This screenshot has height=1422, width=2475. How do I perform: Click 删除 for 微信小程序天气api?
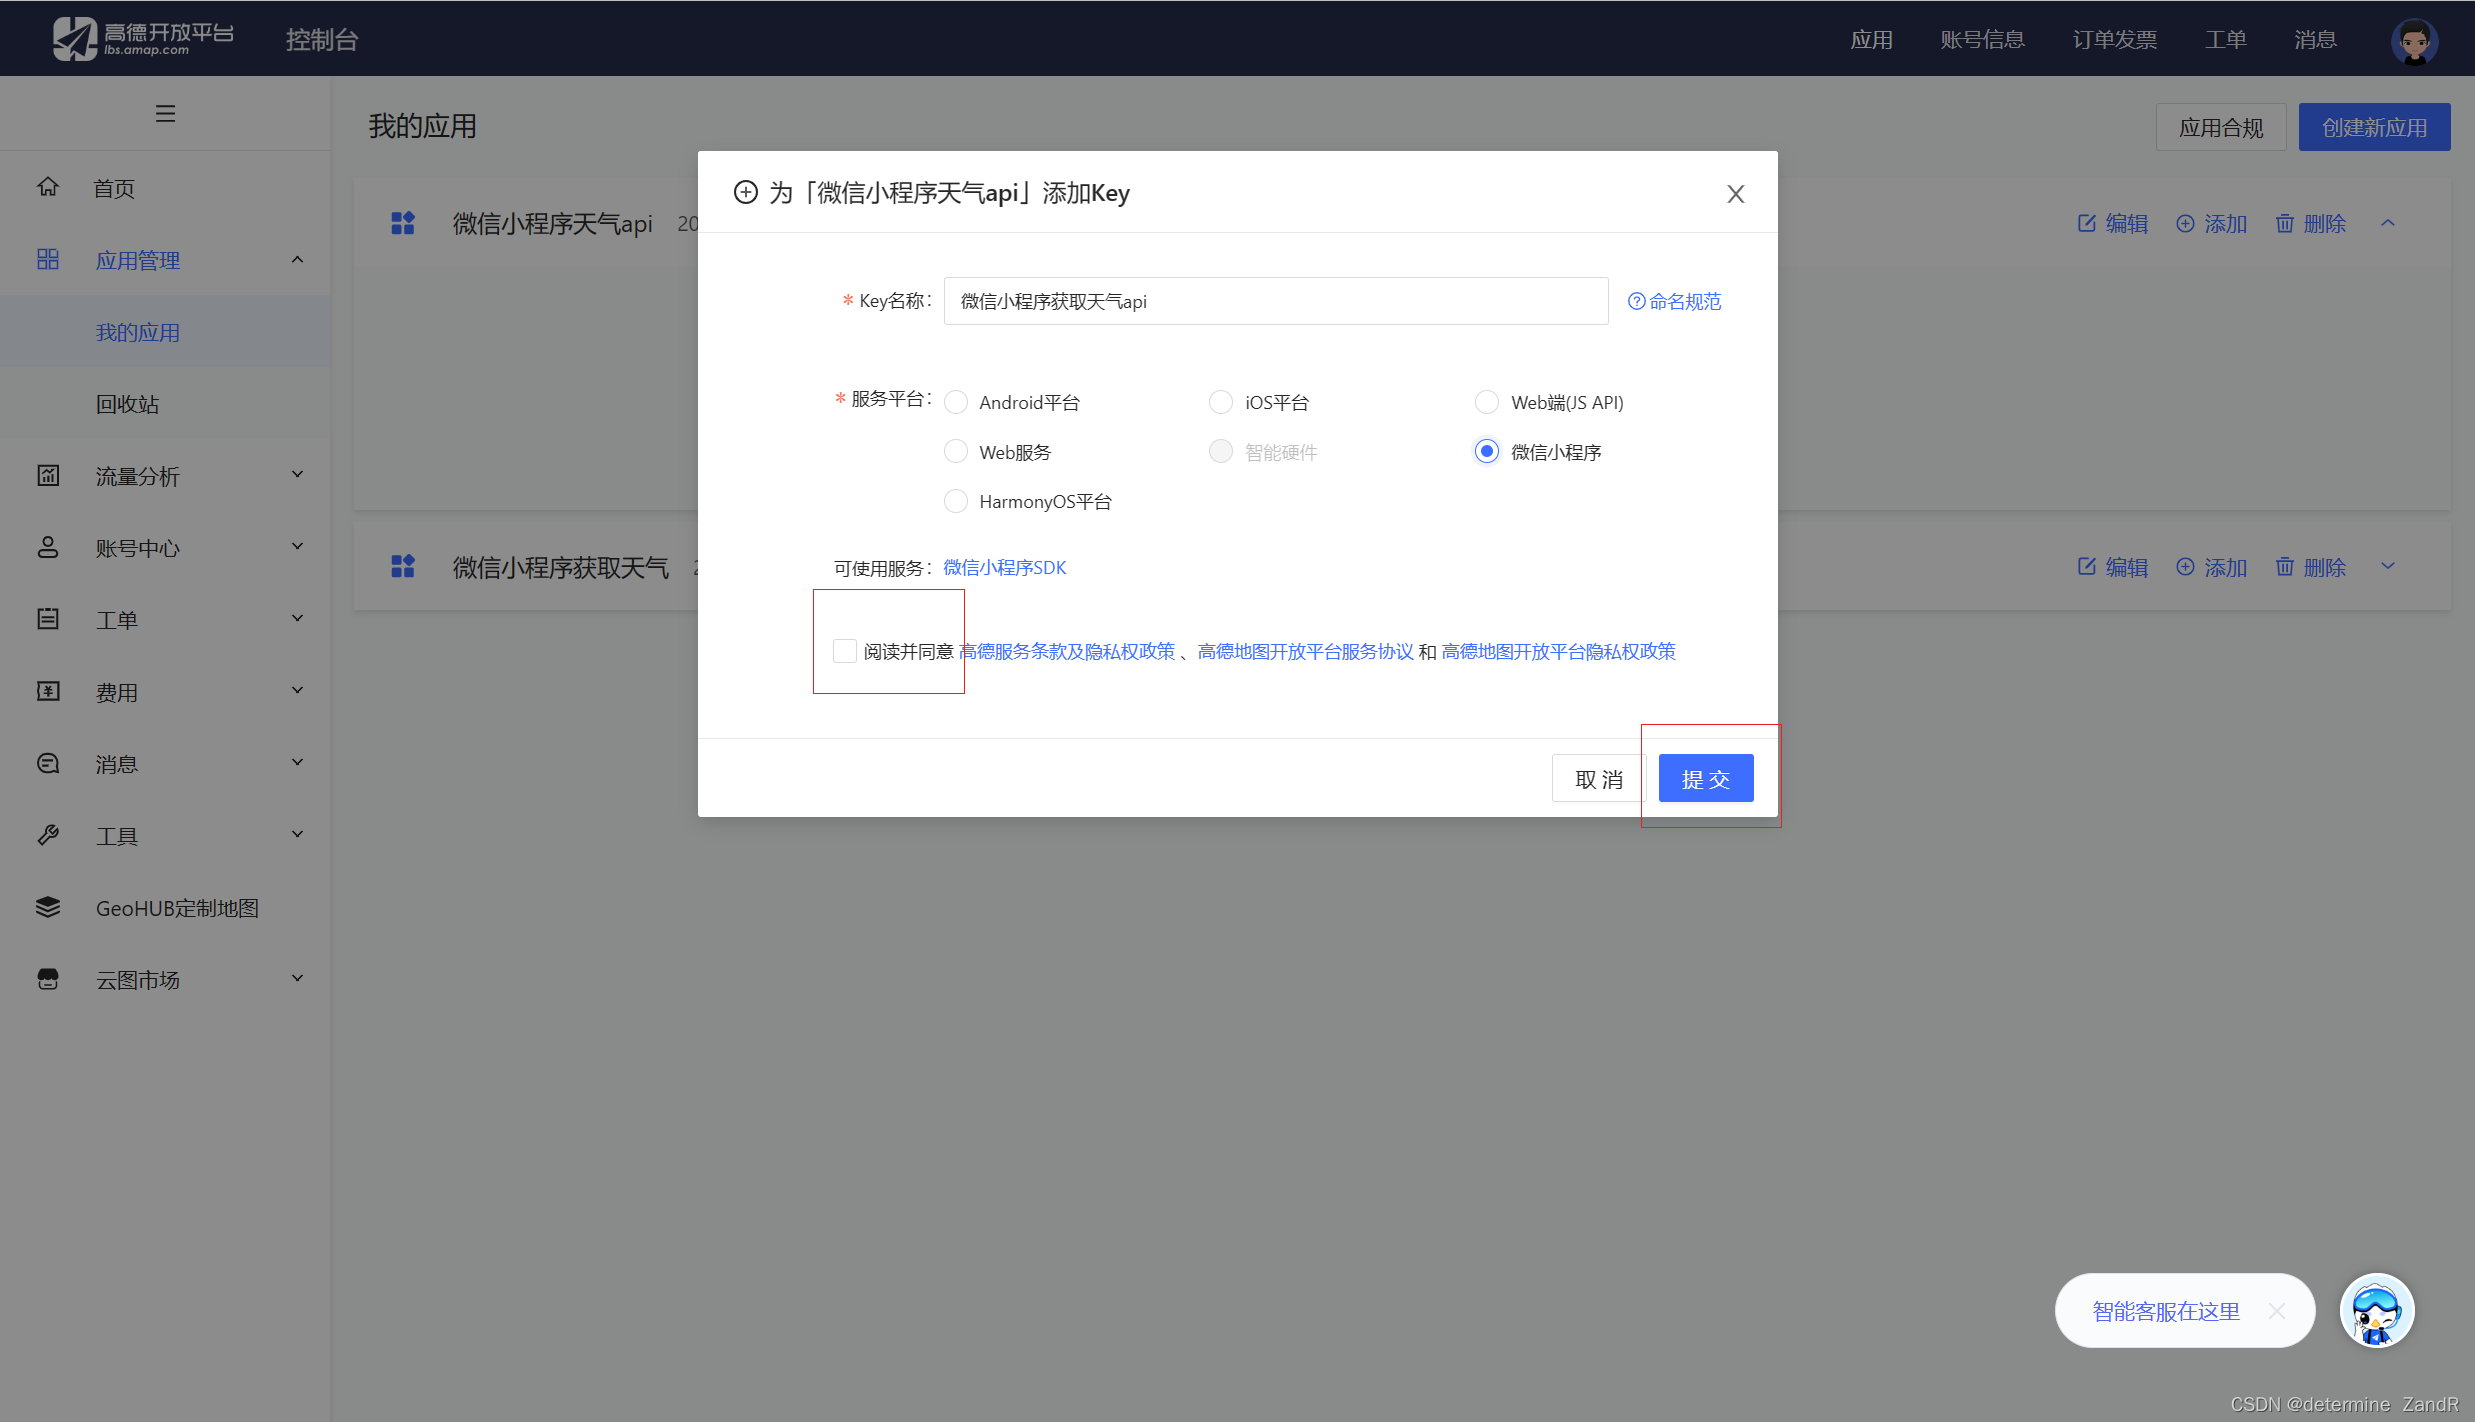tap(2311, 223)
